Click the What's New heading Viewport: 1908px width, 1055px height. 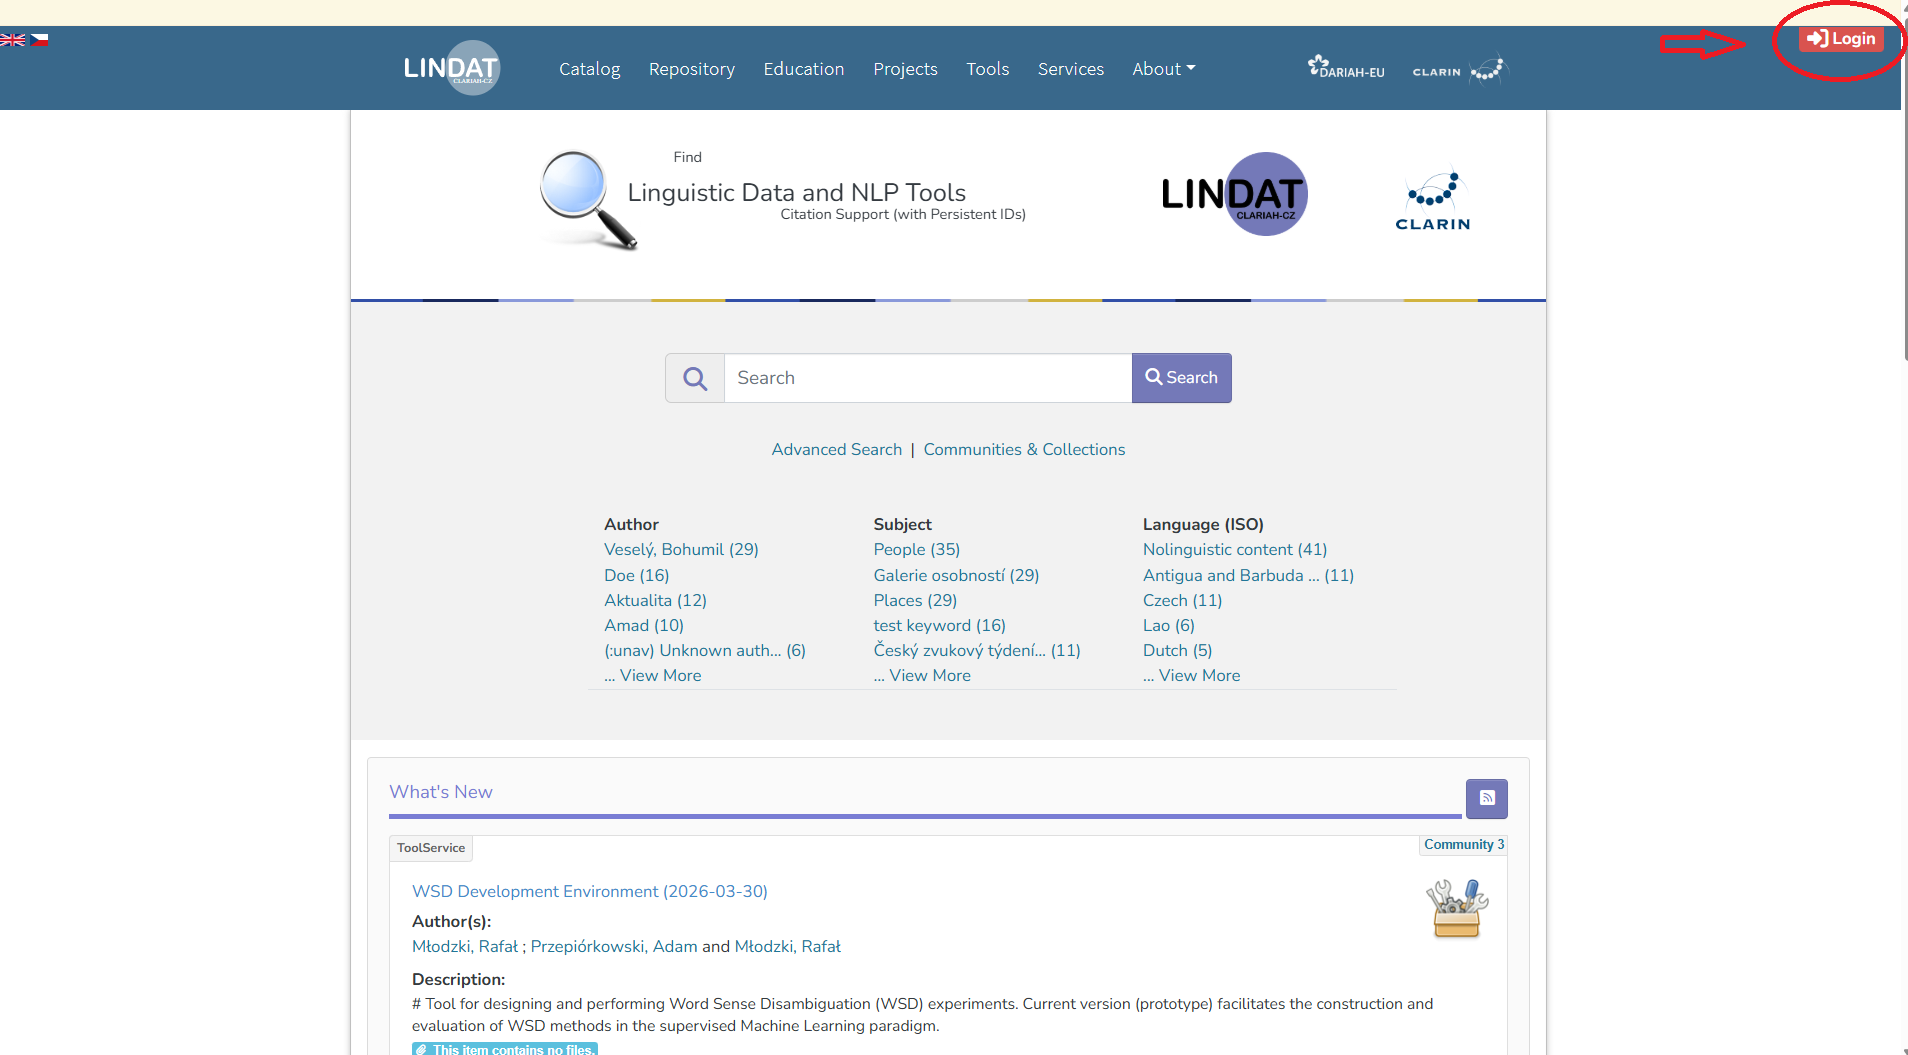coord(441,792)
